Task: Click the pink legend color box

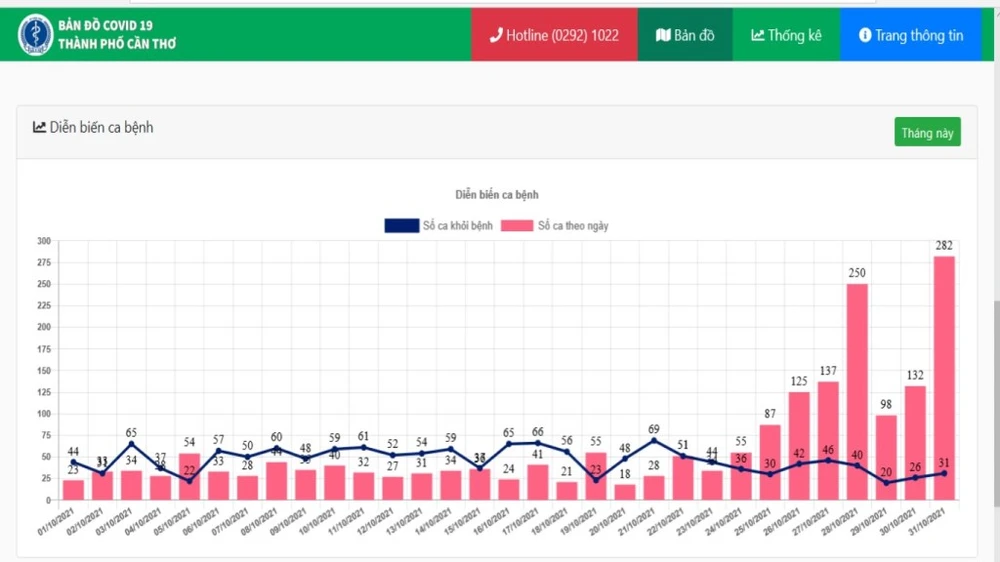Action: coord(517,226)
